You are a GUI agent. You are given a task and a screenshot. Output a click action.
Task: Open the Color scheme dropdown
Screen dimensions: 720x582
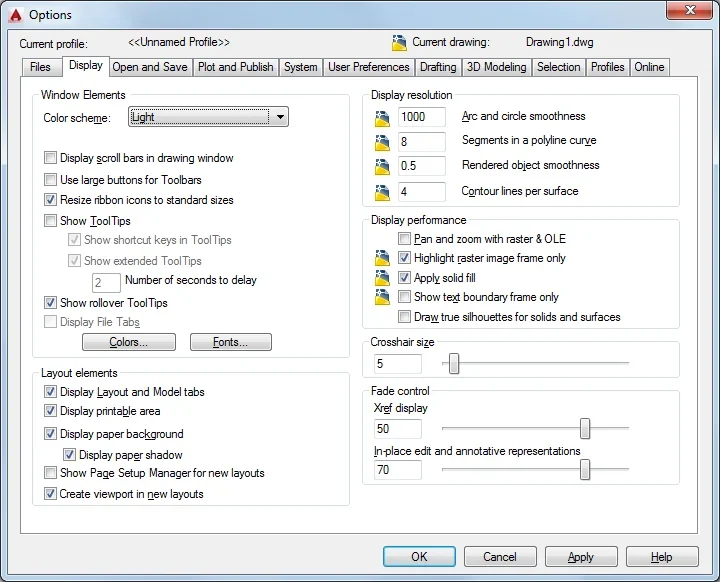208,117
